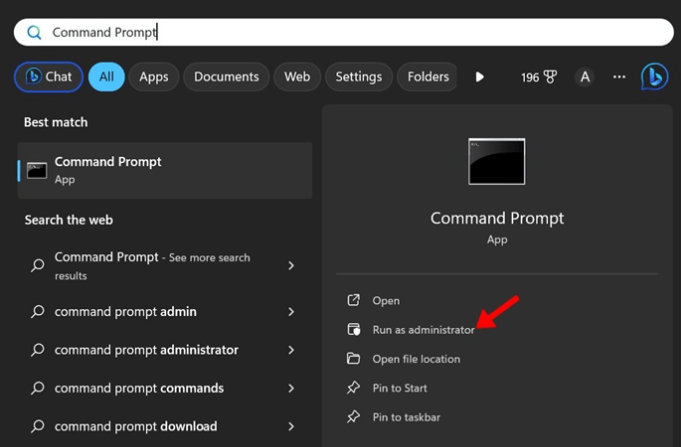681x447 pixels.
Task: Expand the 'command prompt commands' suggestion arrow
Action: pyautogui.click(x=291, y=388)
